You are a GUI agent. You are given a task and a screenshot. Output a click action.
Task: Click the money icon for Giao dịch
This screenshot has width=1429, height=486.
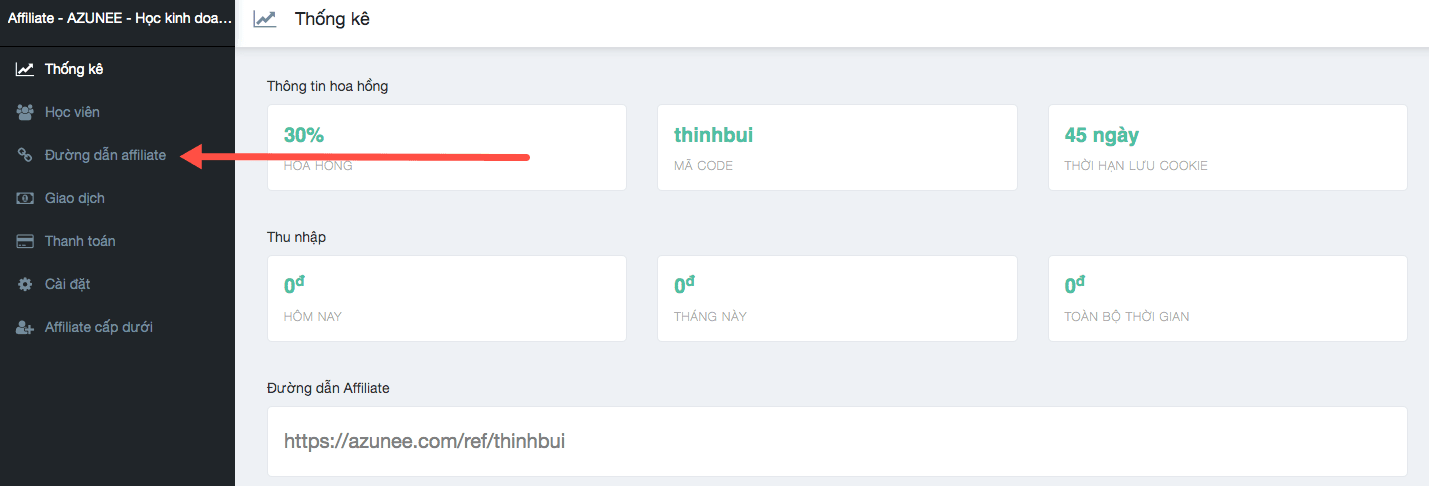(x=25, y=198)
